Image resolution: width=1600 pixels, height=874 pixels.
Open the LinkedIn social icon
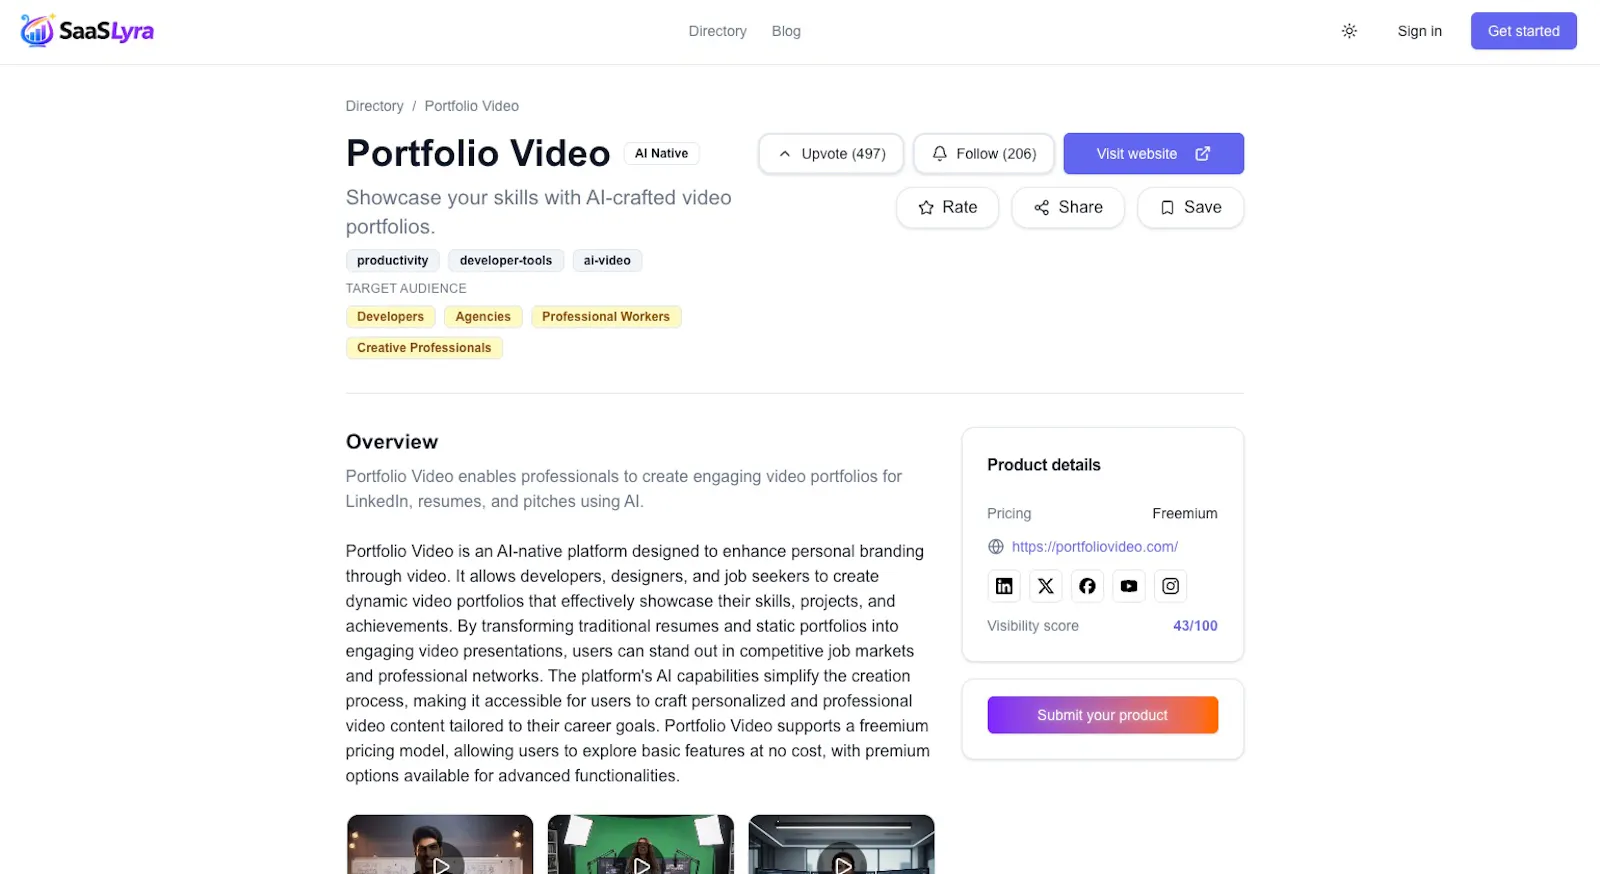[x=1004, y=586]
